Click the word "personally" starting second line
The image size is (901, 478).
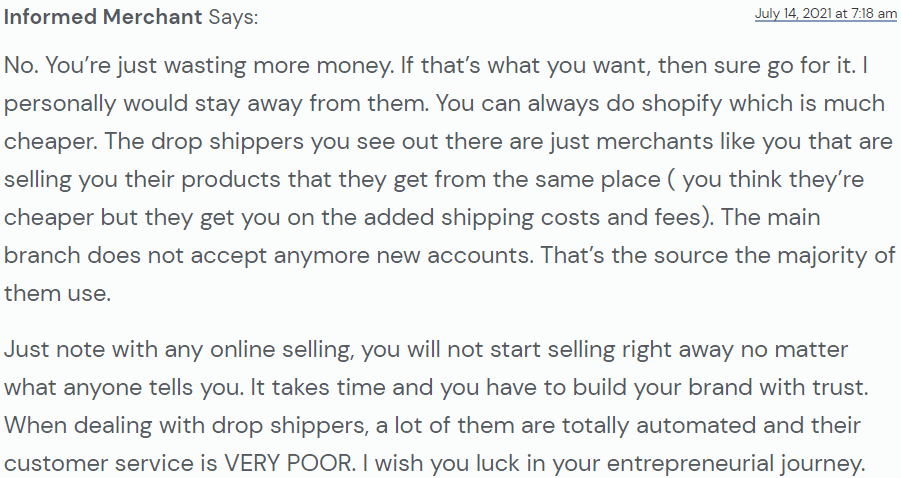(x=60, y=104)
